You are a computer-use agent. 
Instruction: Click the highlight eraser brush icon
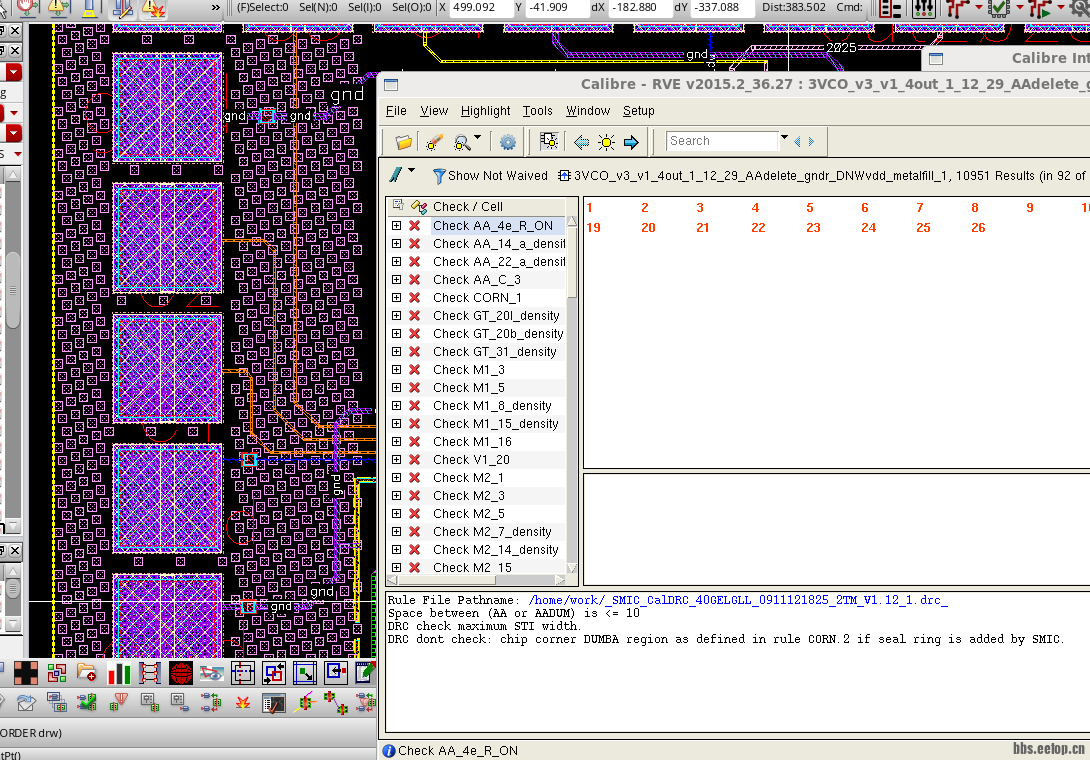pyautogui.click(x=434, y=142)
